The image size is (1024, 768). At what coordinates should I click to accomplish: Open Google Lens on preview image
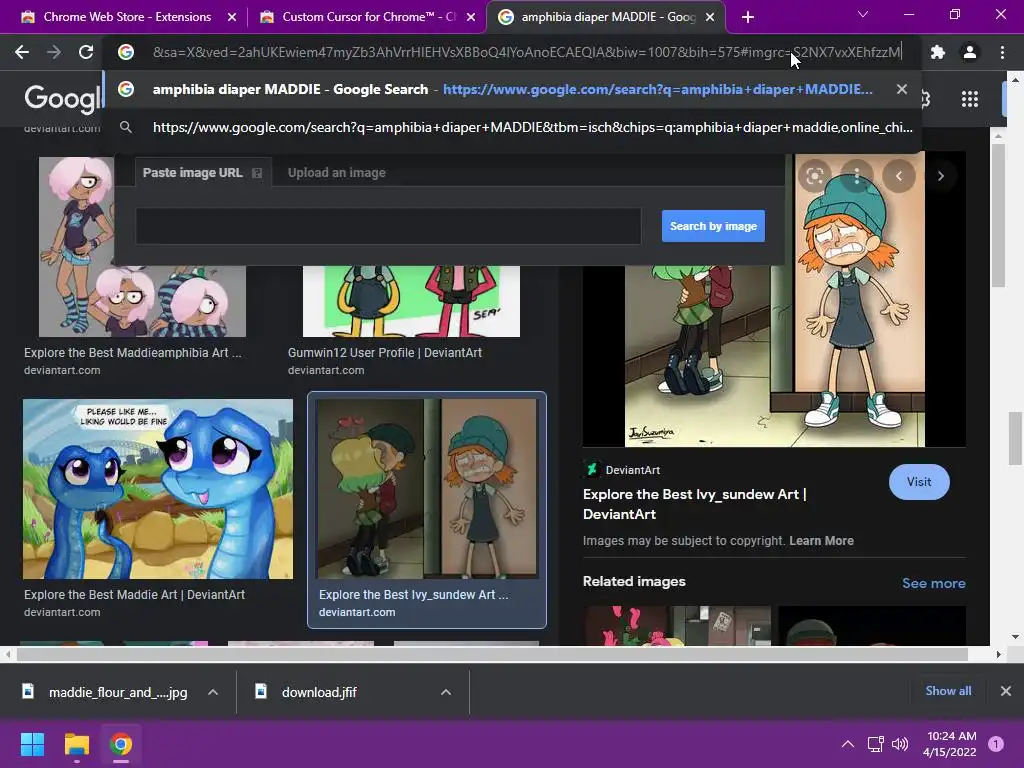click(814, 176)
